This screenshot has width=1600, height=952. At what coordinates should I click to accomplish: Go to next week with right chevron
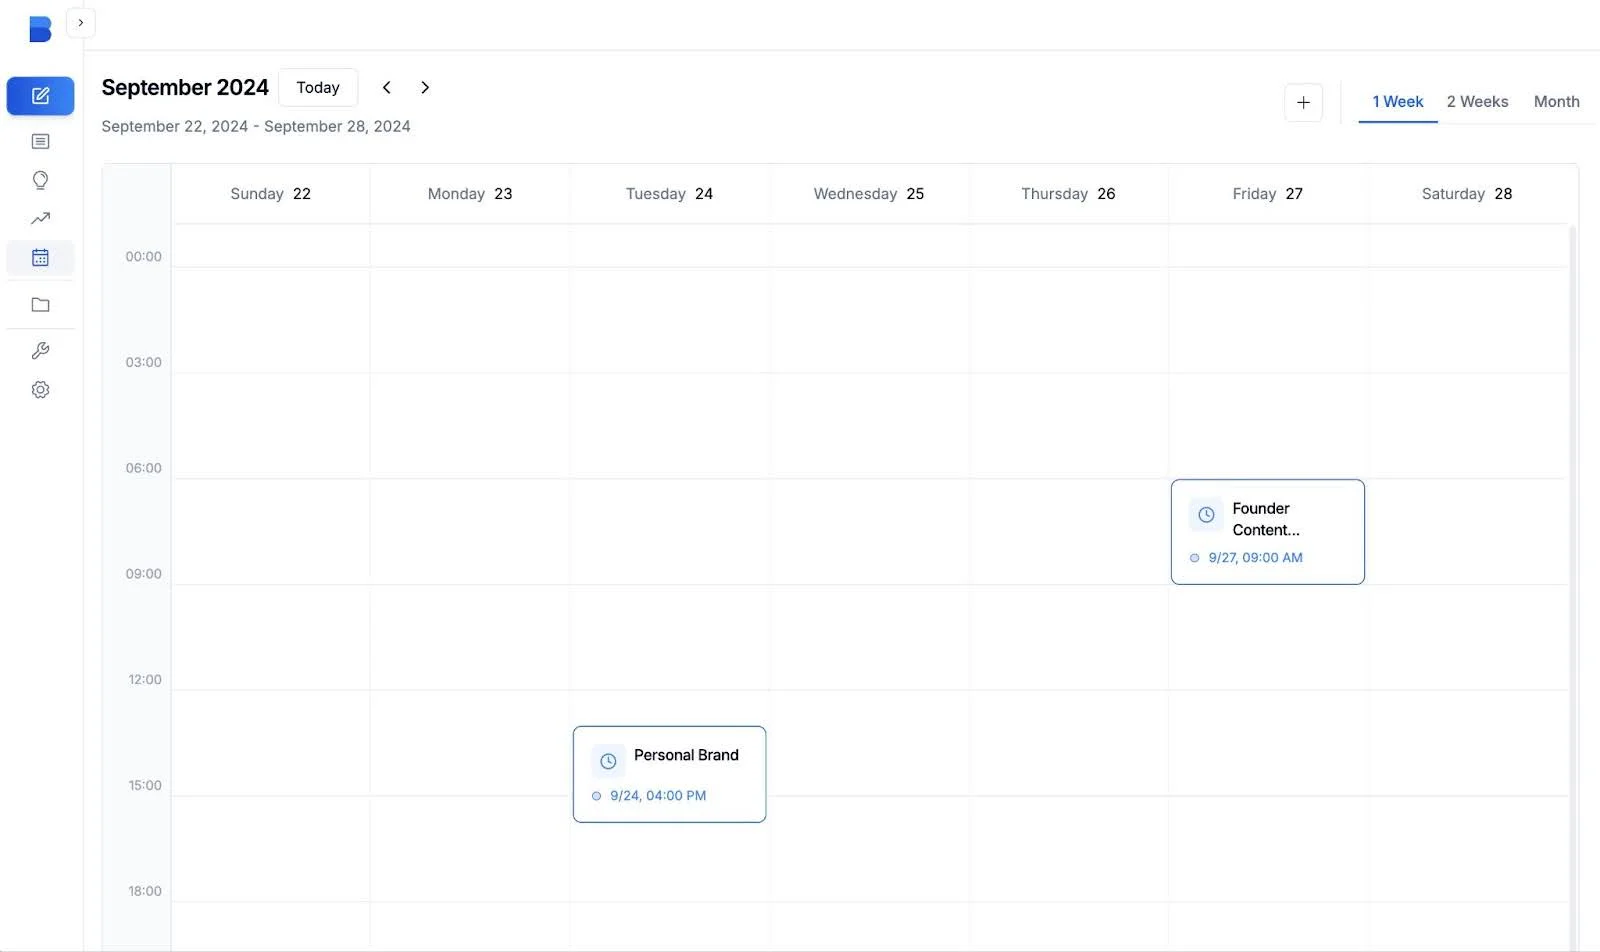(425, 87)
